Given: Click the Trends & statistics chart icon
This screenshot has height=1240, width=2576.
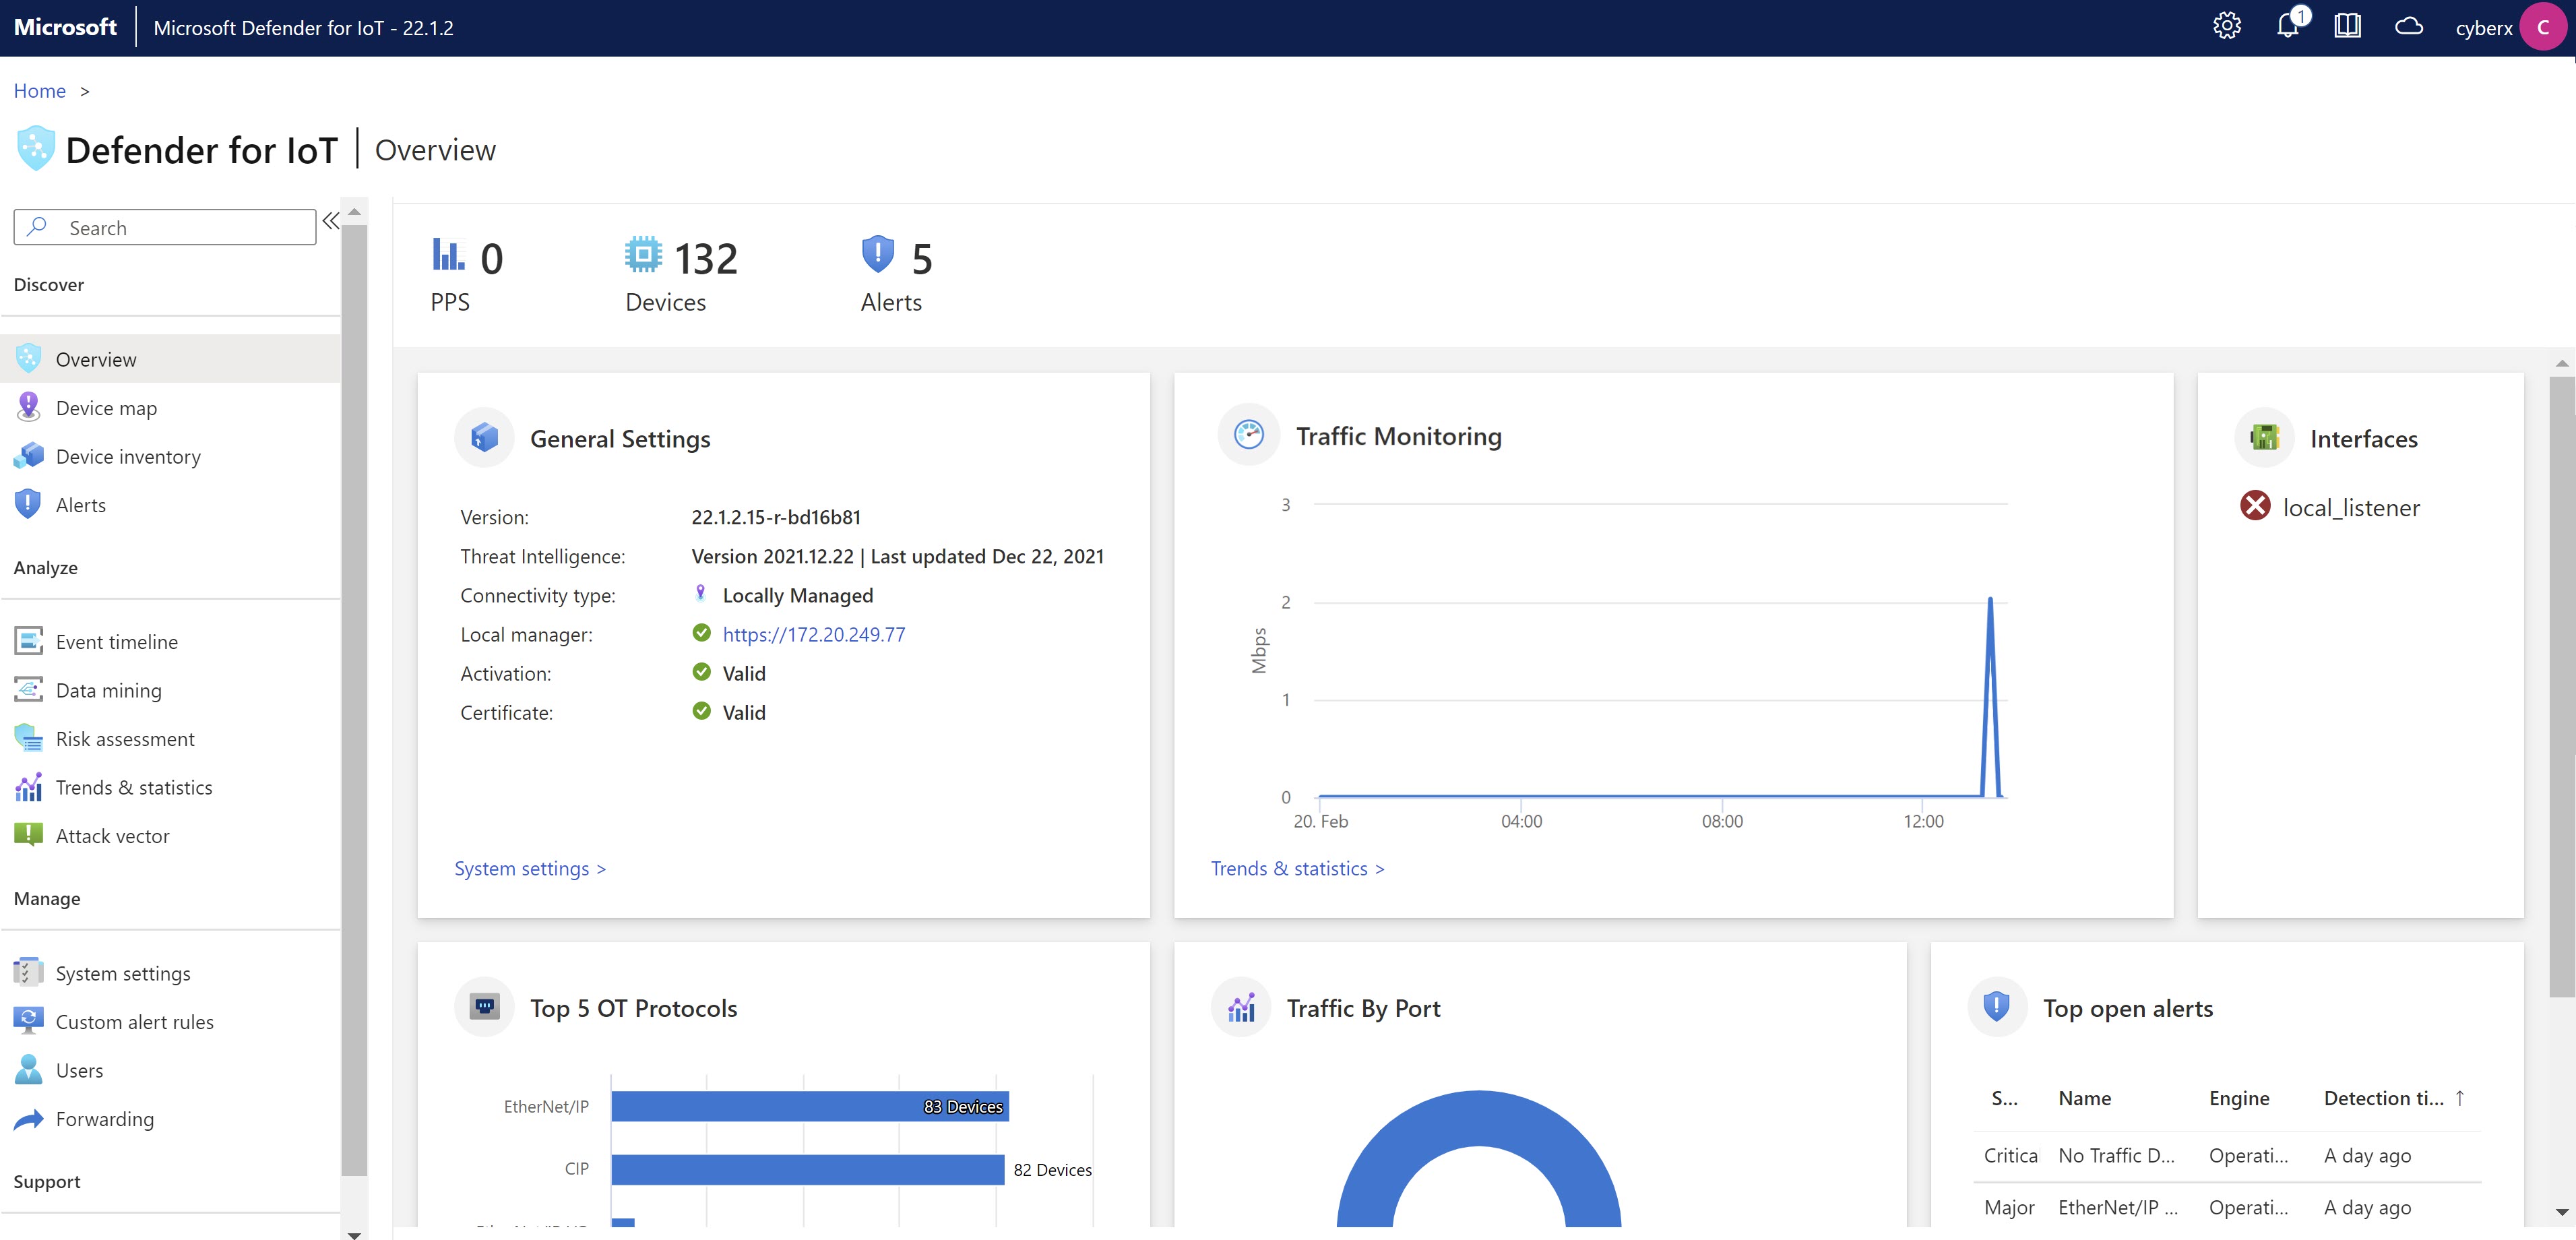Looking at the screenshot, I should click(x=28, y=787).
